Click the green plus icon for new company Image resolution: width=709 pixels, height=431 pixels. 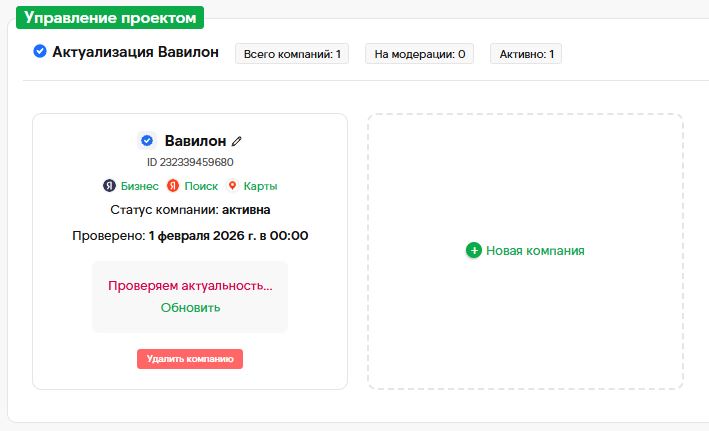[x=474, y=250]
